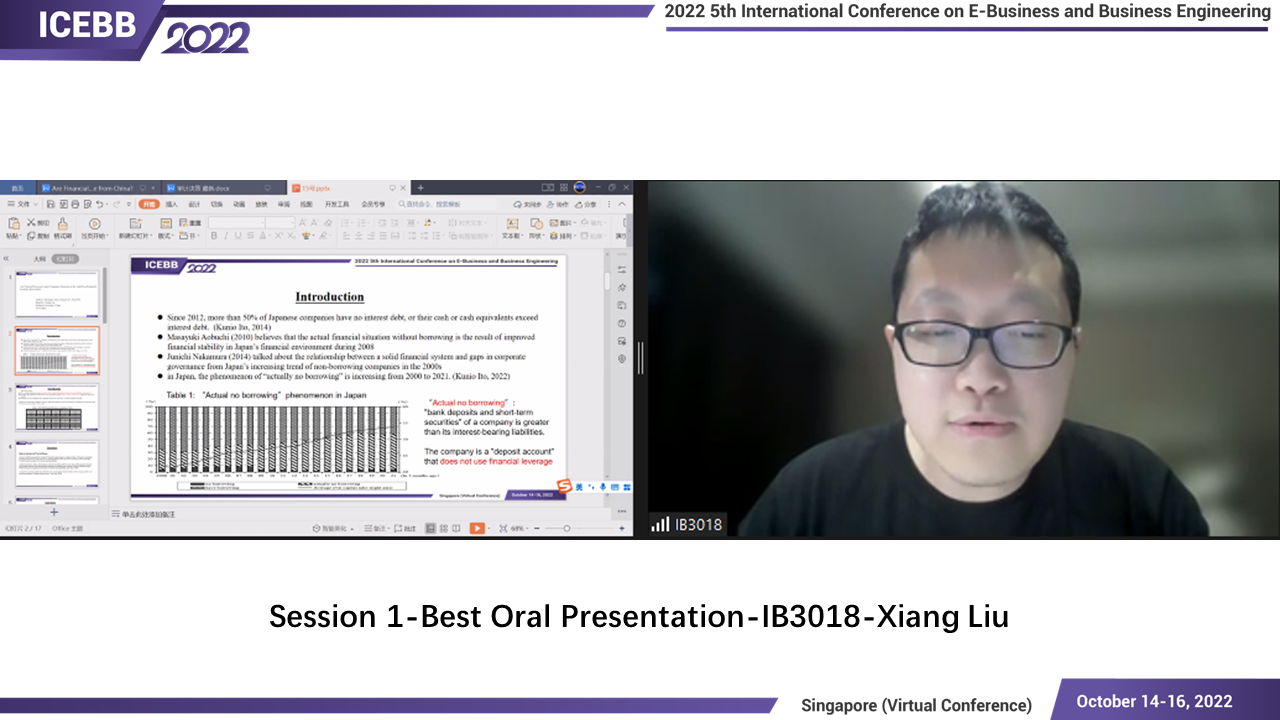
Task: Toggle Underline formatting
Action: (237, 236)
